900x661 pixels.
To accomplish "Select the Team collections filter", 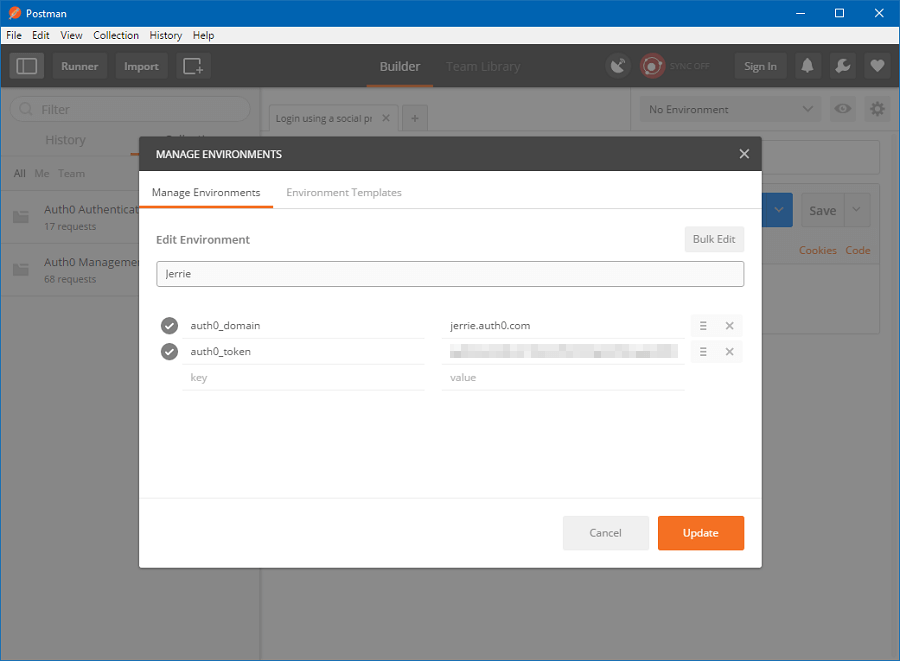I will (71, 173).
